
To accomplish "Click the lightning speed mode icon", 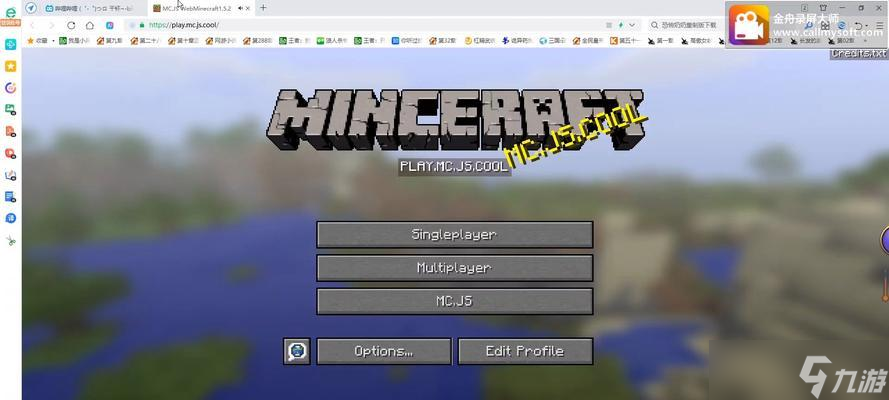I will tap(621, 25).
